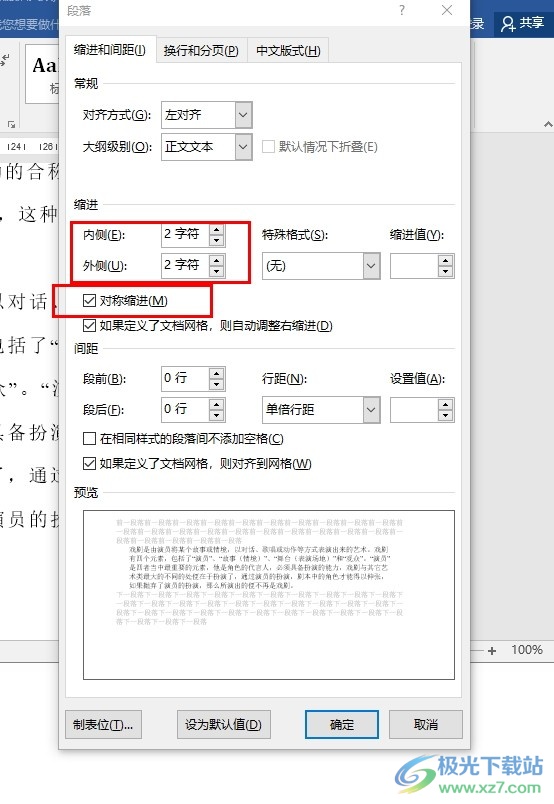Click the line spacing set value input field
Image resolution: width=554 pixels, height=804 pixels.
tap(414, 410)
